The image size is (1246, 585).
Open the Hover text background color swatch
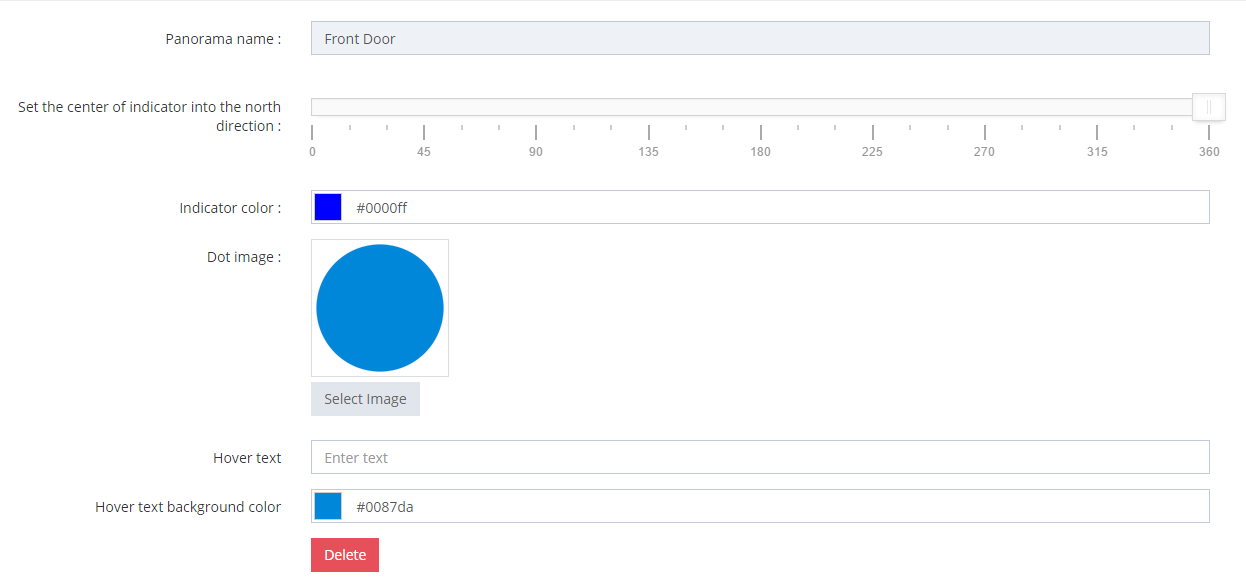(x=328, y=506)
